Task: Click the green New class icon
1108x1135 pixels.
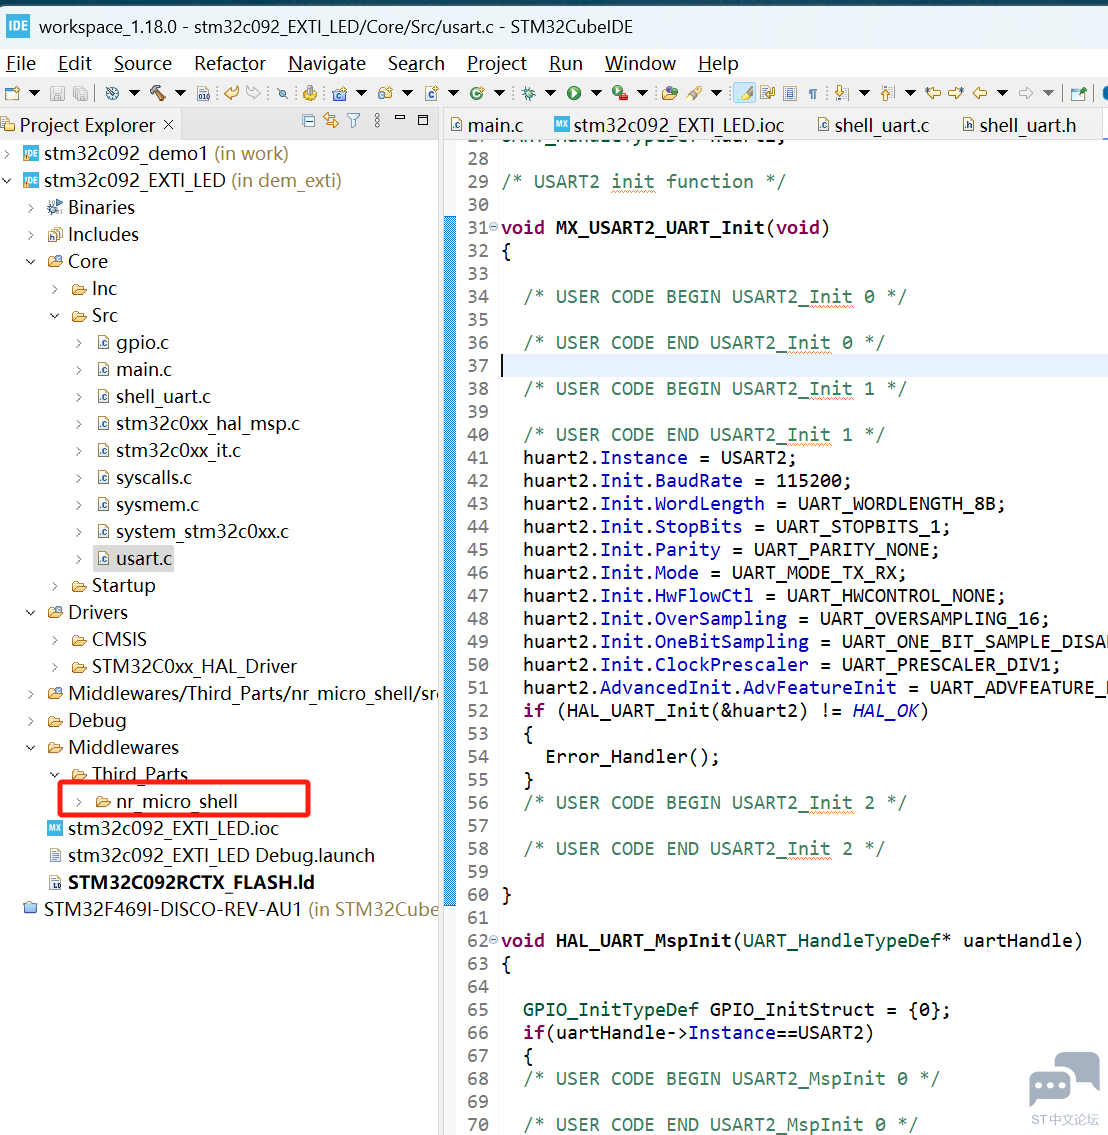Action: 477,93
